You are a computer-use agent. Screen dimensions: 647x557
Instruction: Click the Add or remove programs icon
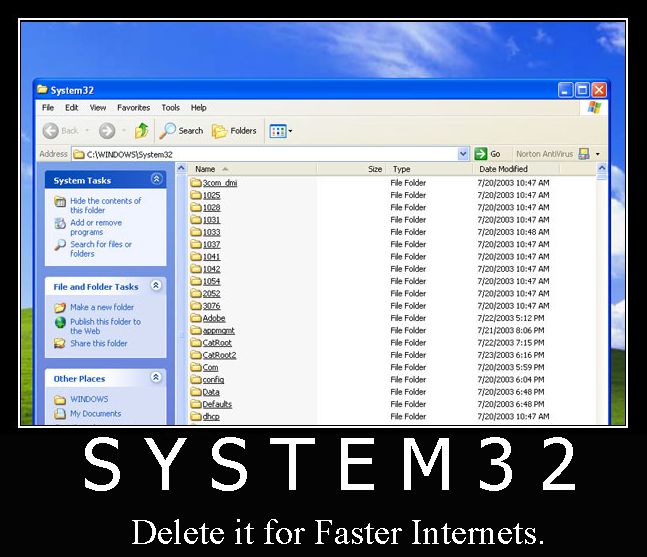click(x=60, y=223)
